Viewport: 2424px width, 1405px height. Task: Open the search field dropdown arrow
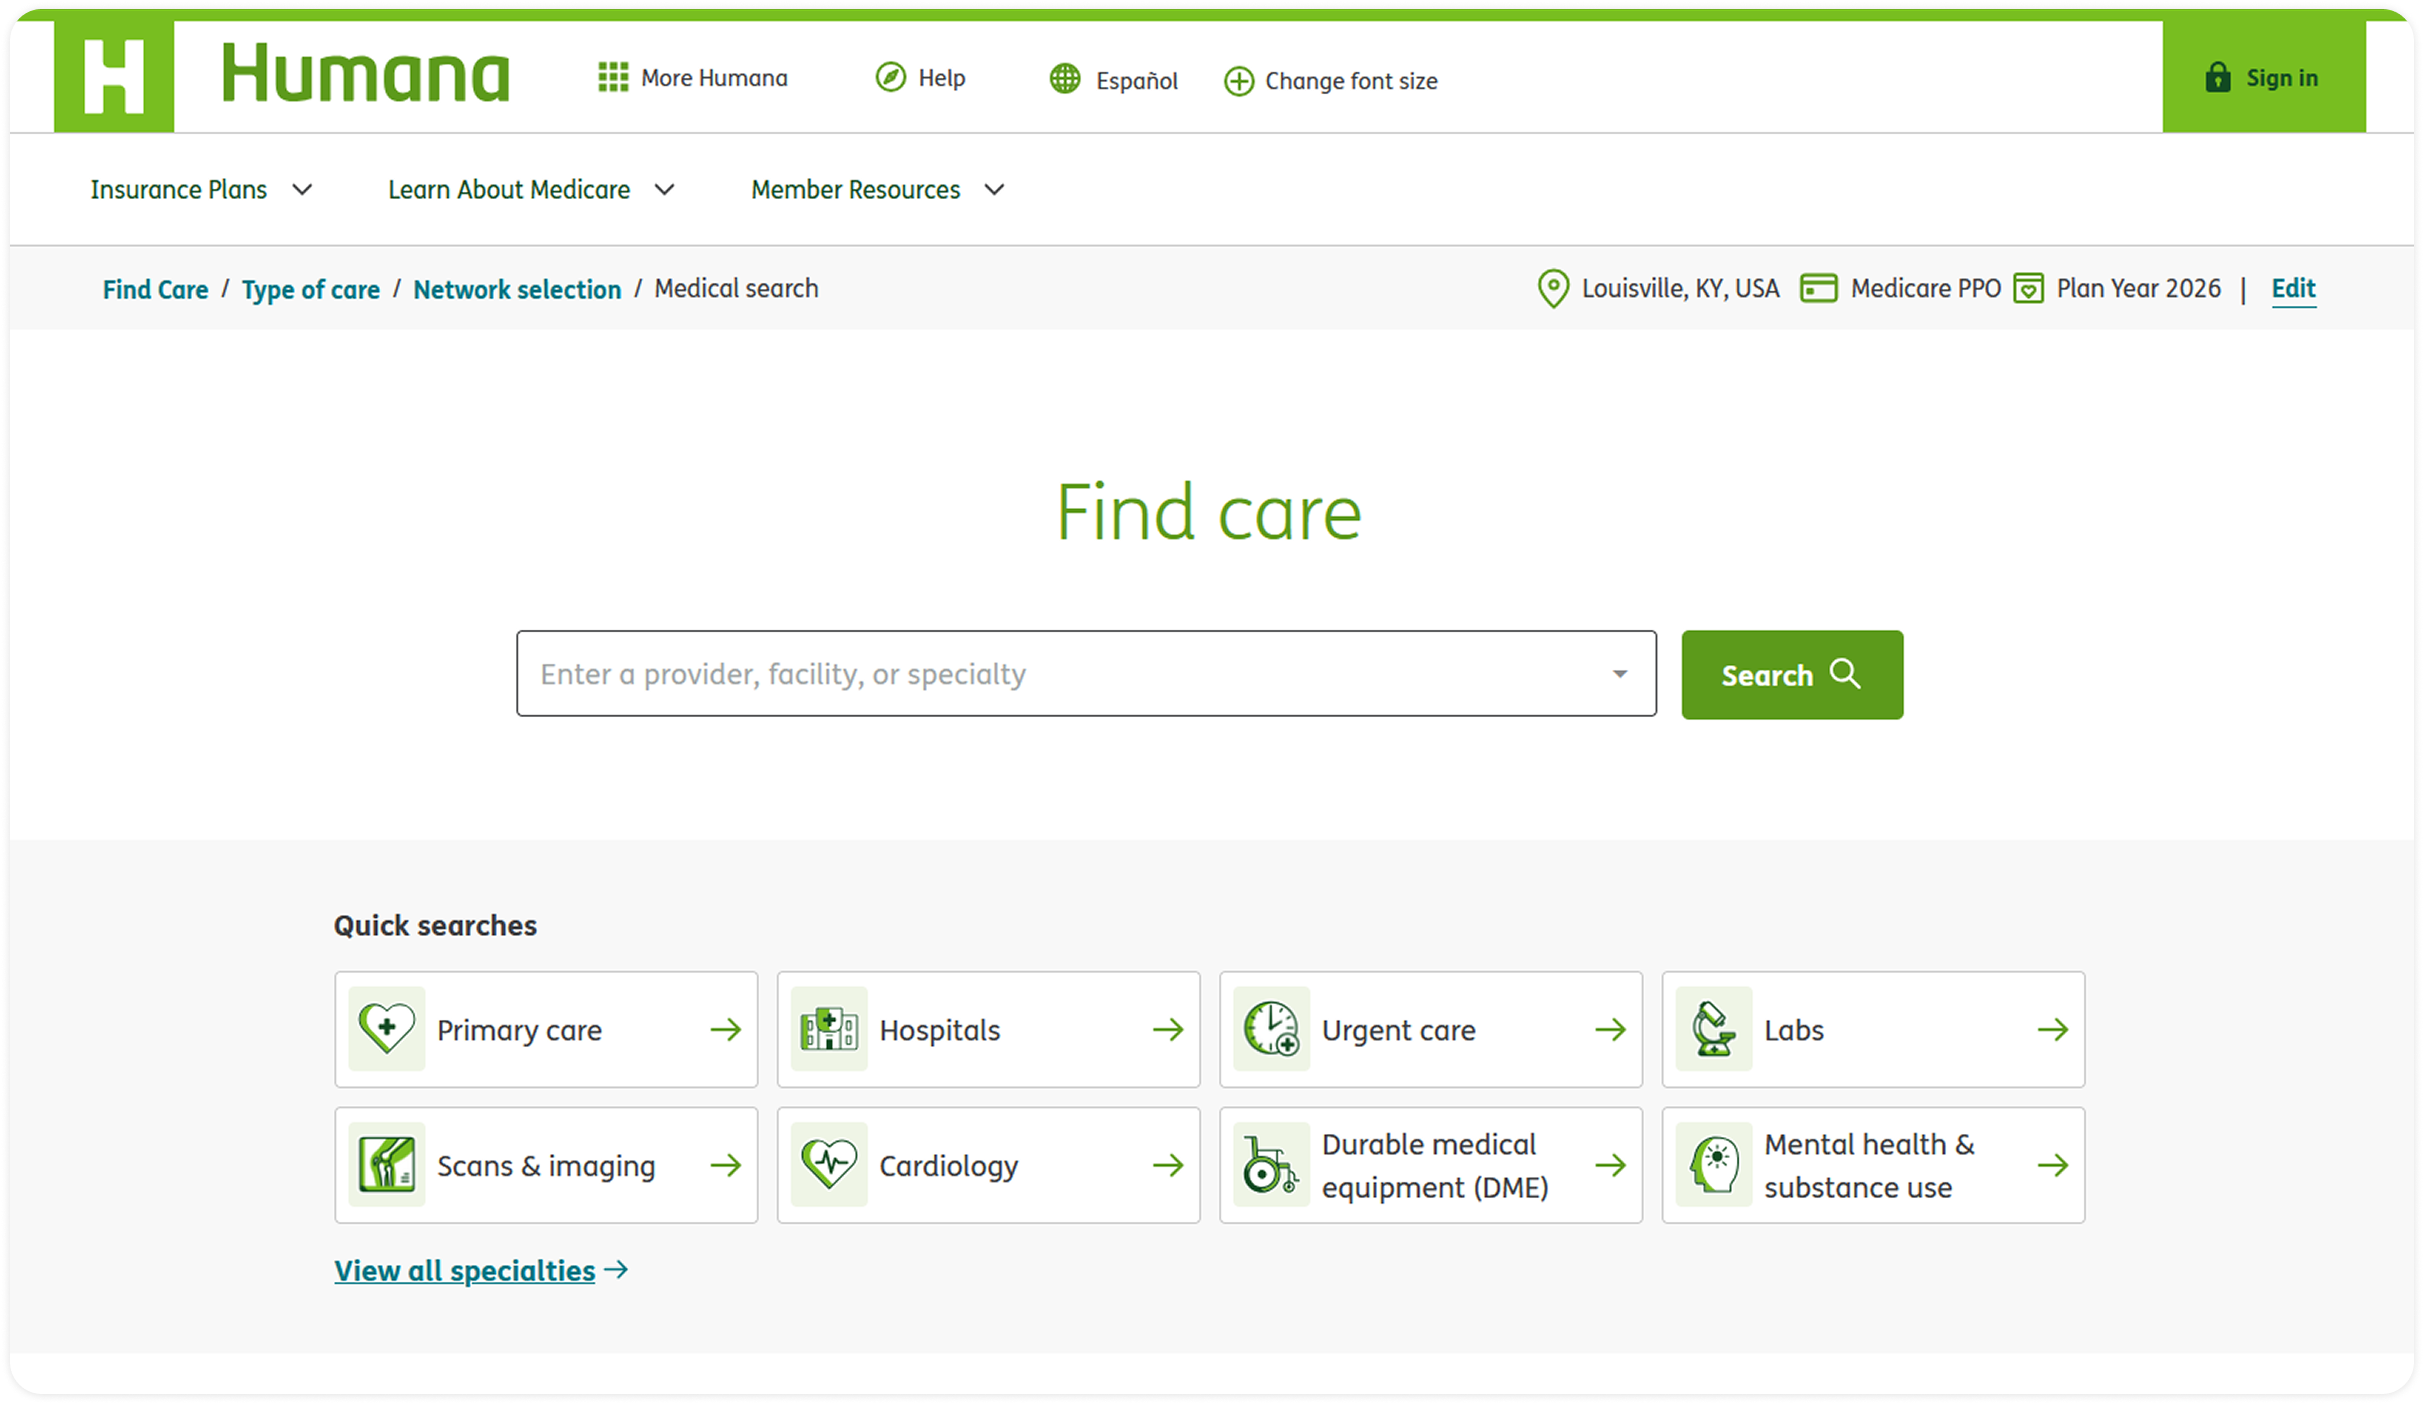pos(1619,674)
